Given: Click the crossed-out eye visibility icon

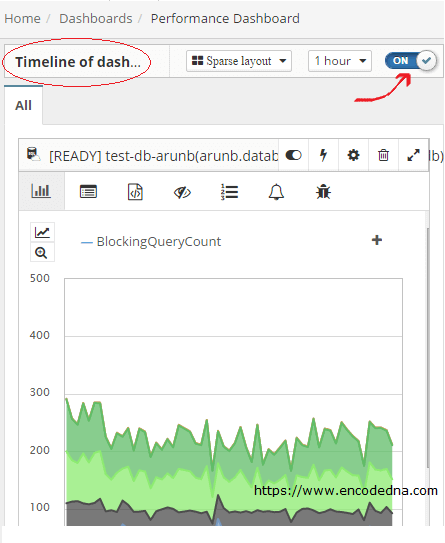Looking at the screenshot, I should coord(182,192).
